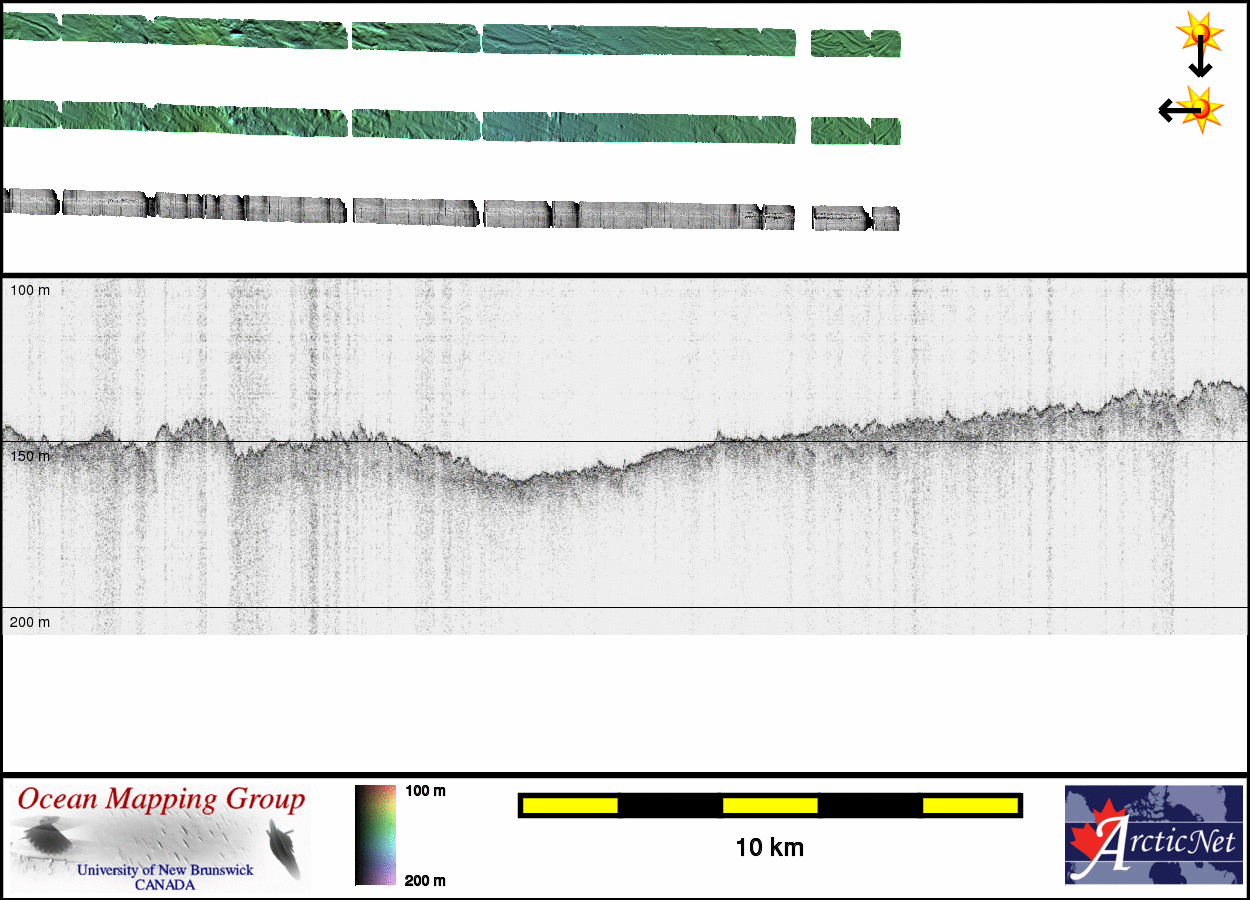The image size is (1250, 900).
Task: Click the 100 m depth label in profile
Action: click(30, 290)
